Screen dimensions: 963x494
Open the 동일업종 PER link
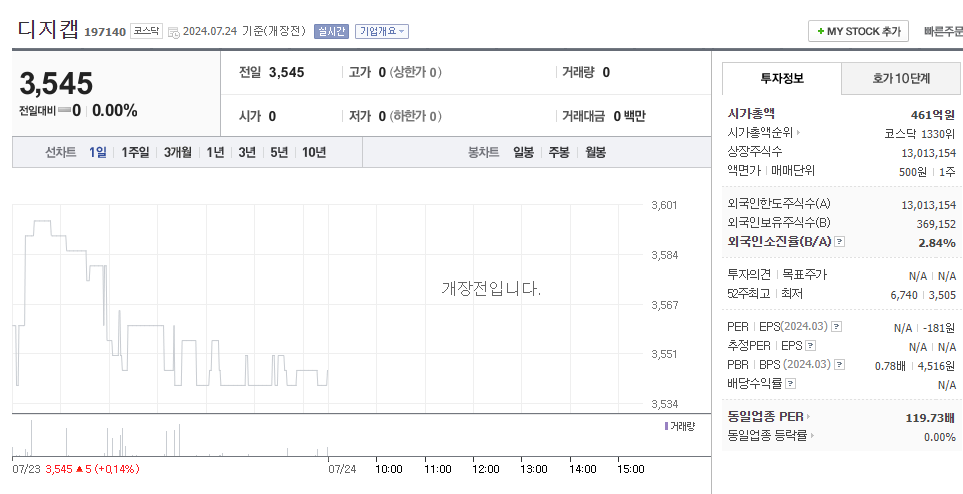point(769,417)
